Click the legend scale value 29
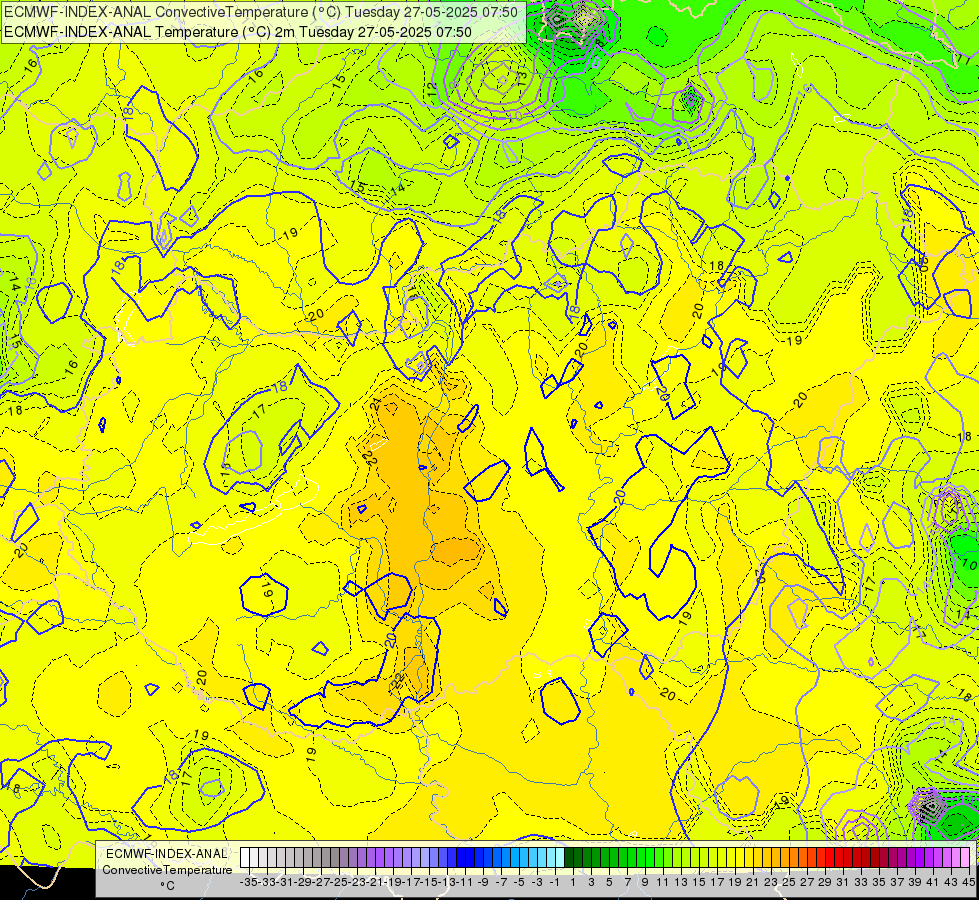979x900 pixels. tap(825, 882)
